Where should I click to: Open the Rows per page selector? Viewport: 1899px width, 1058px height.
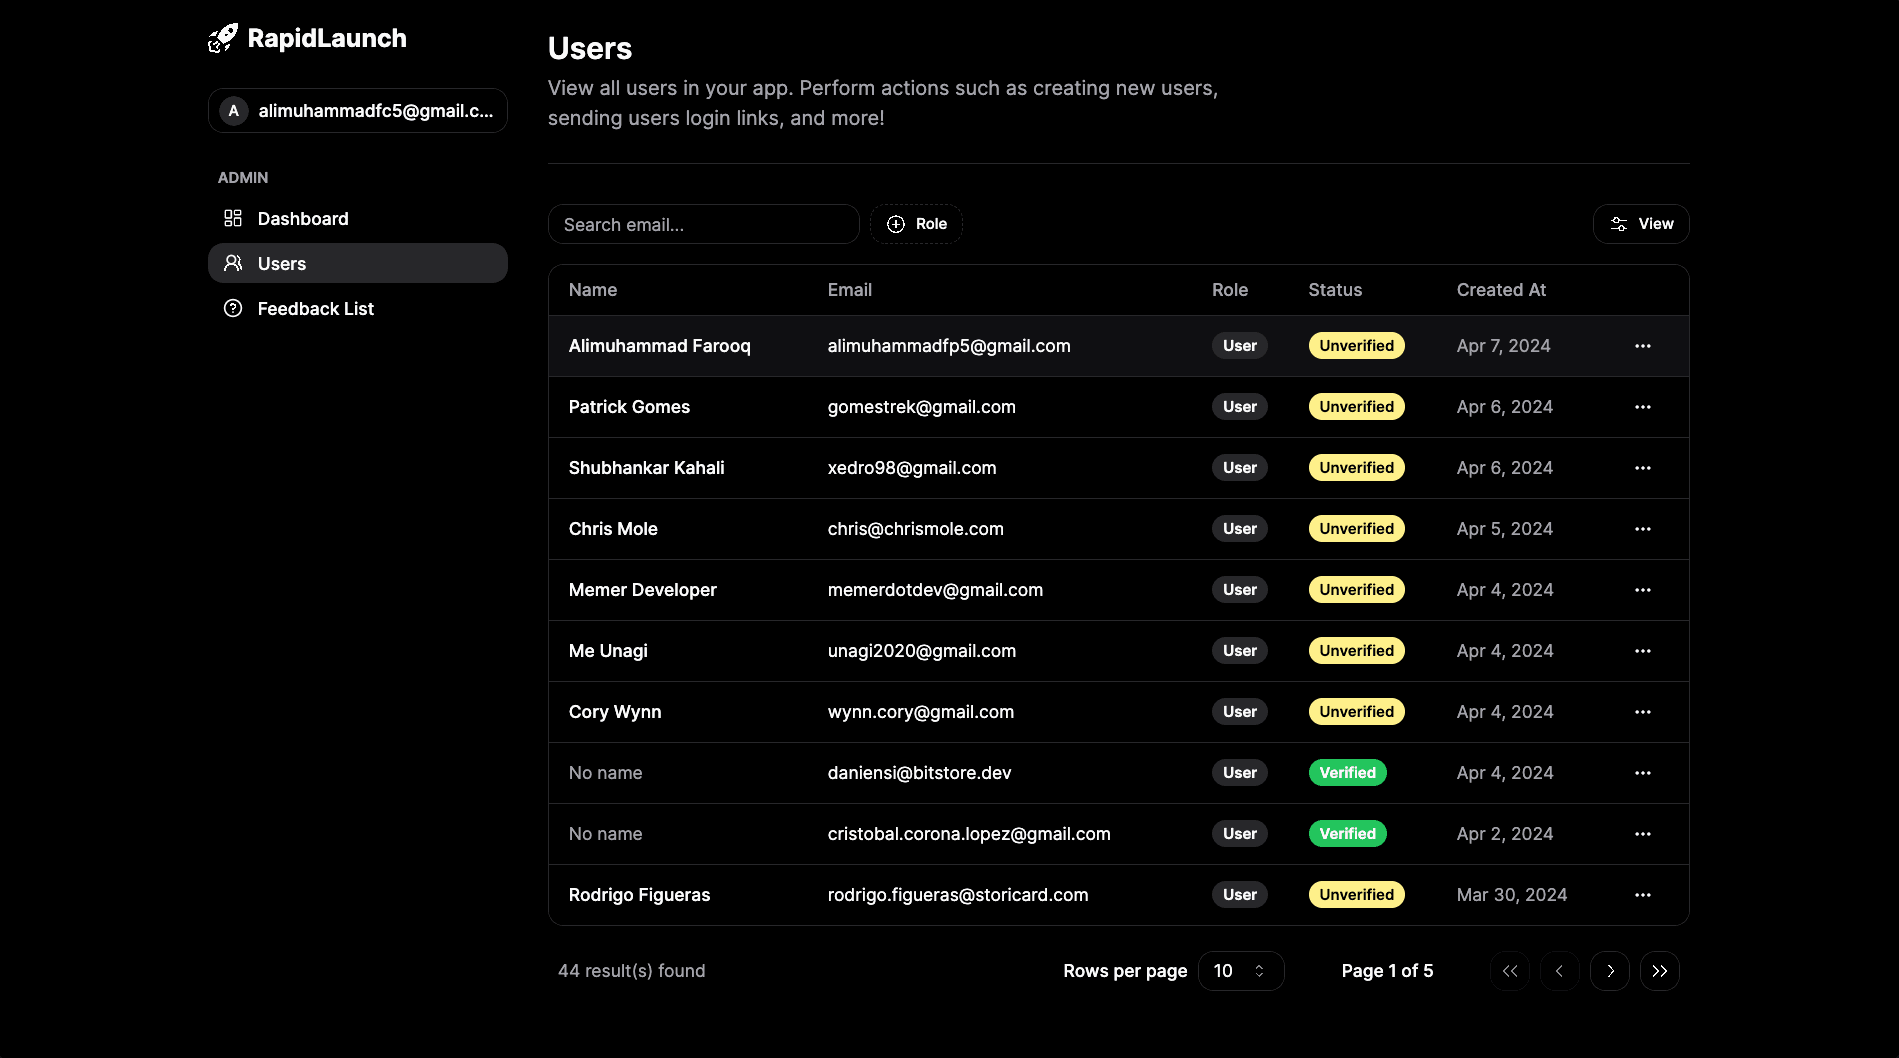click(x=1240, y=970)
